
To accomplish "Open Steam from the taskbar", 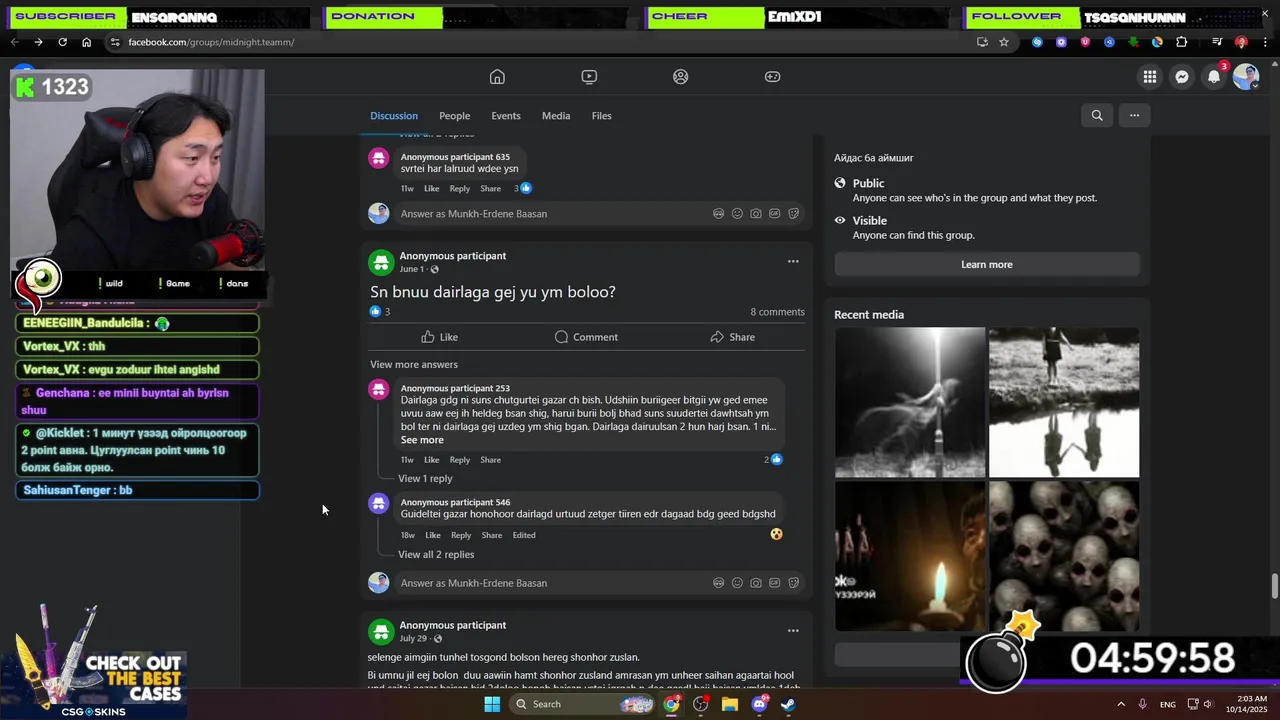I will click(788, 704).
